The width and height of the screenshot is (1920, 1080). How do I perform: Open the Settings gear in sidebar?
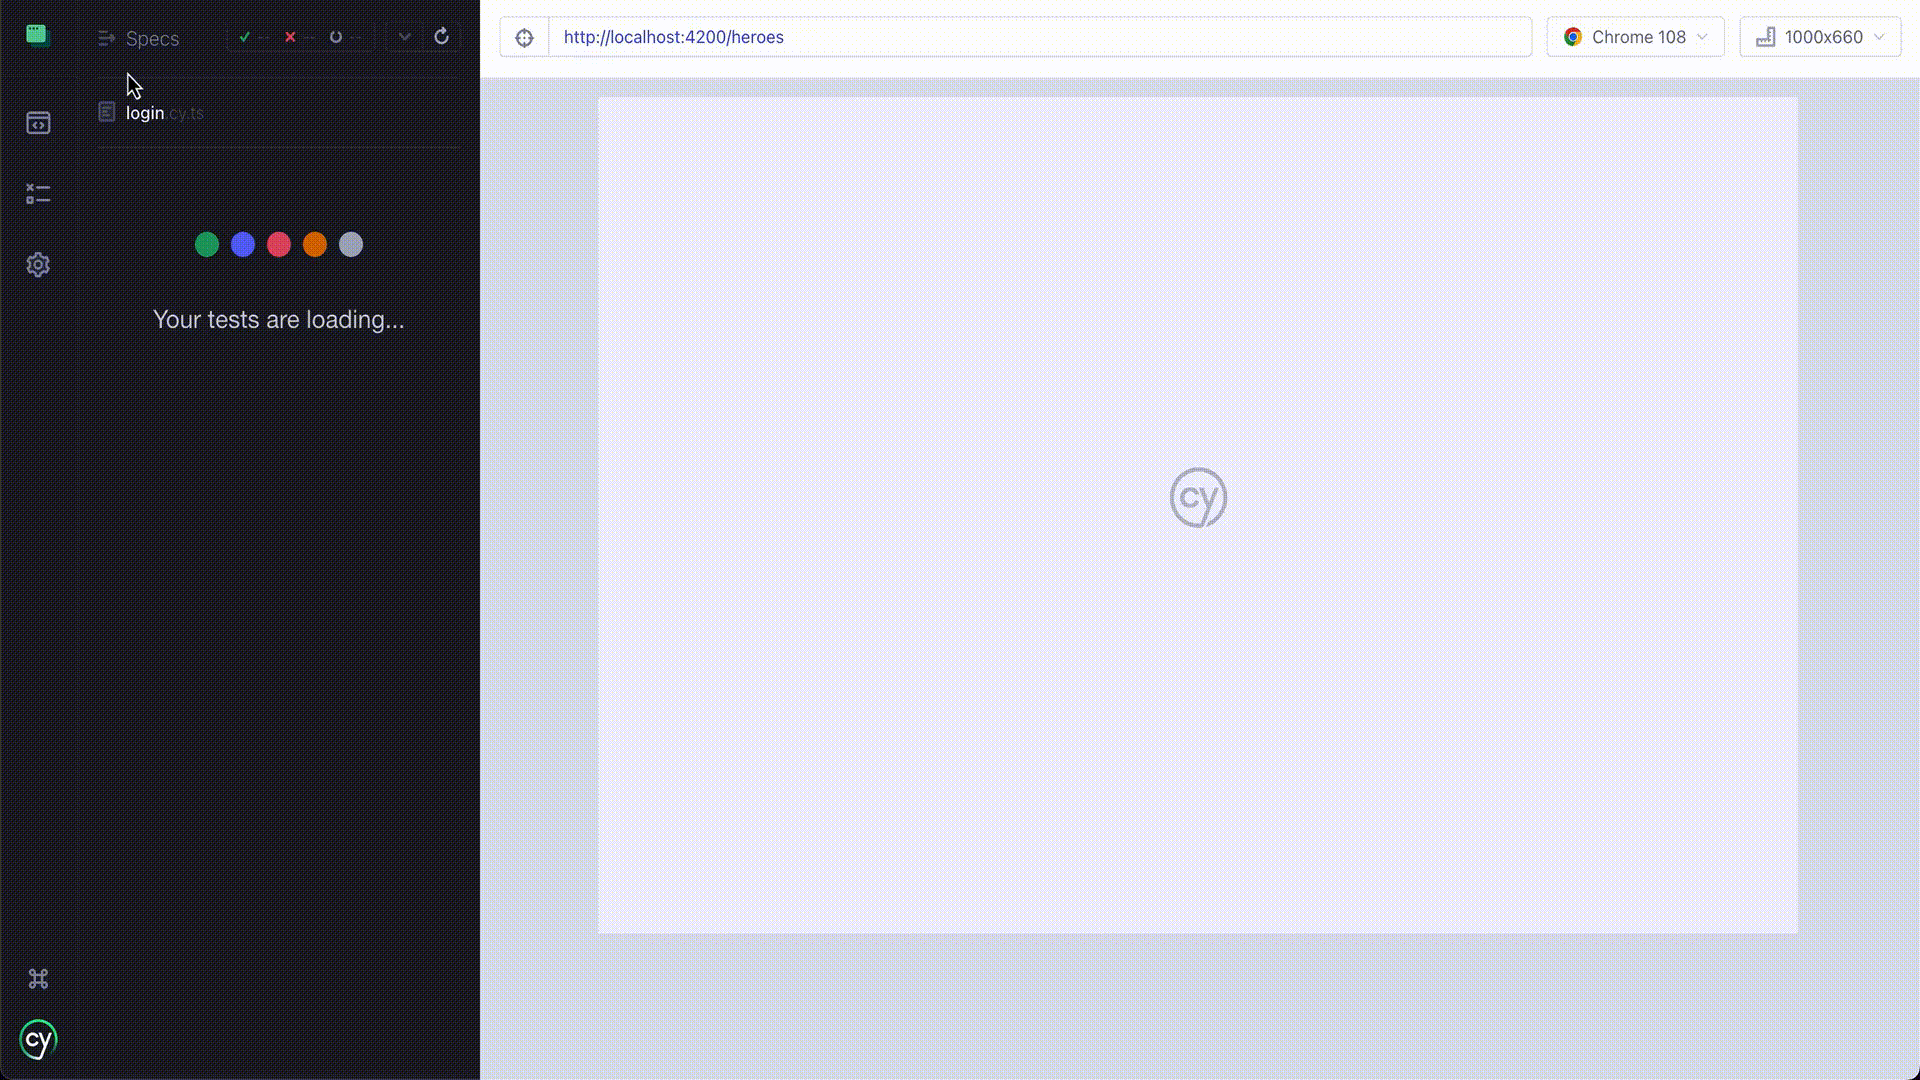click(38, 265)
